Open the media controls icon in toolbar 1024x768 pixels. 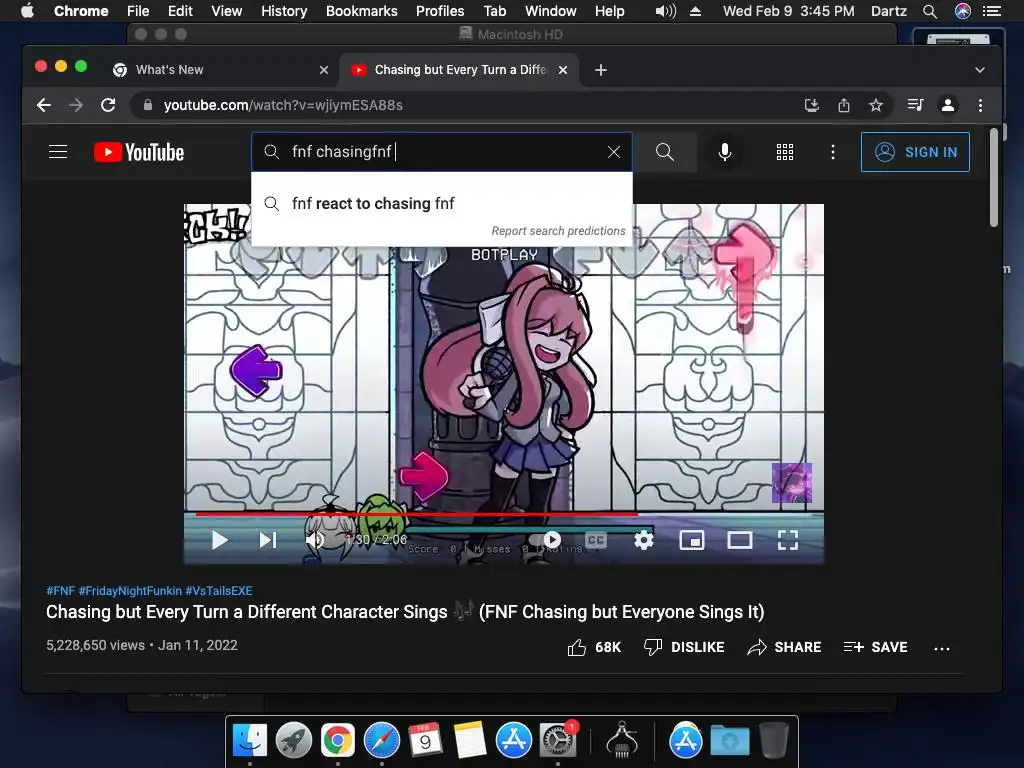(915, 105)
